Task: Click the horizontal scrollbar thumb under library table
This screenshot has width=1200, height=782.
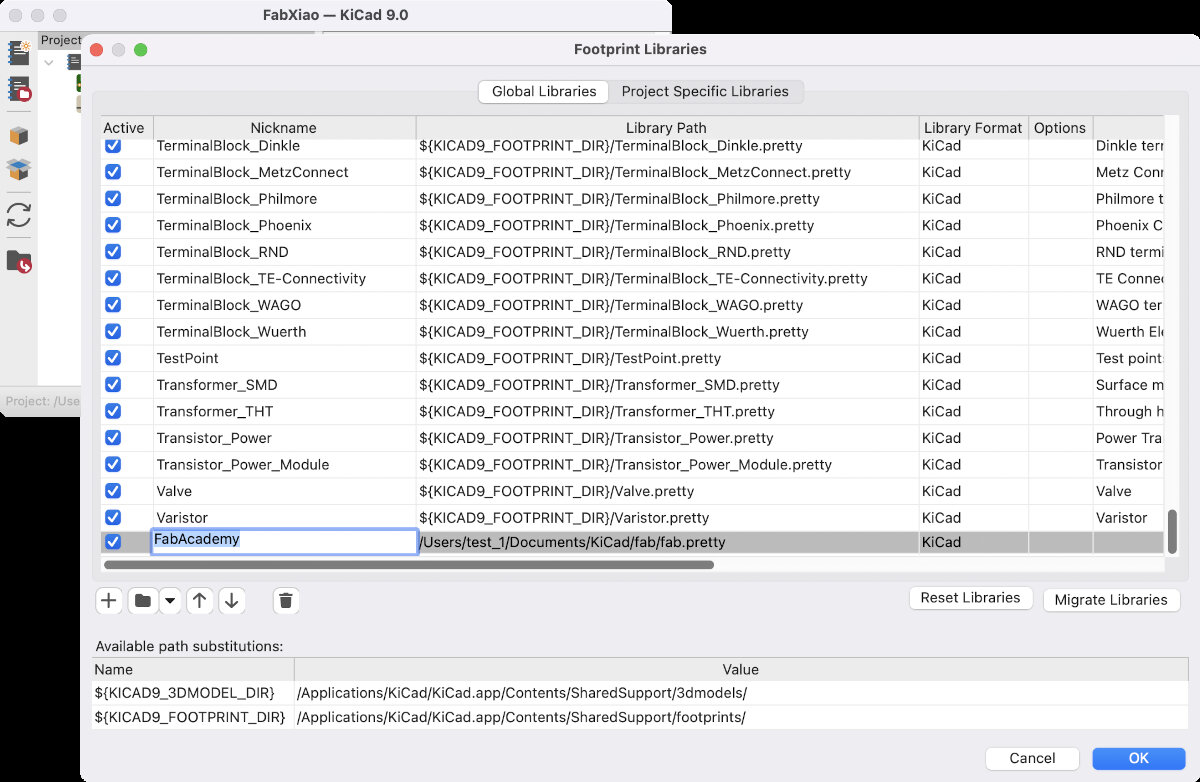Action: 409,565
